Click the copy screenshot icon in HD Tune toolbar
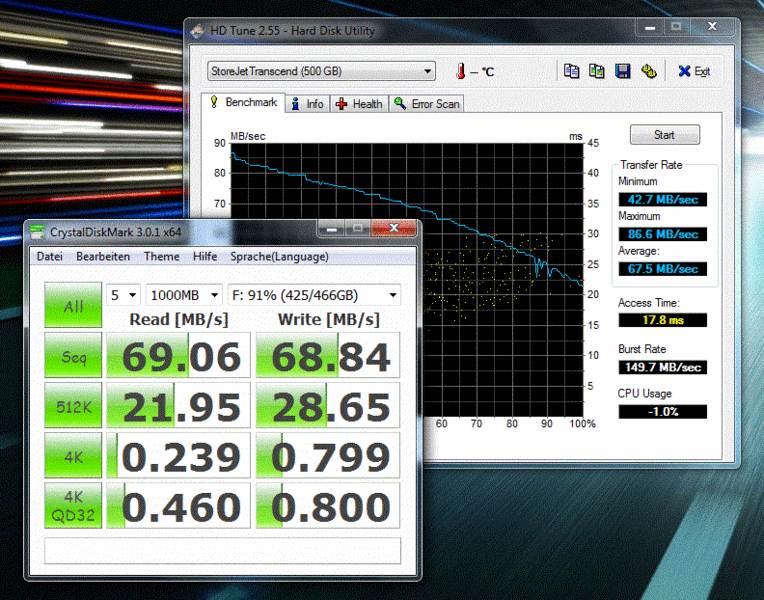This screenshot has height=600, width=764. tap(597, 71)
